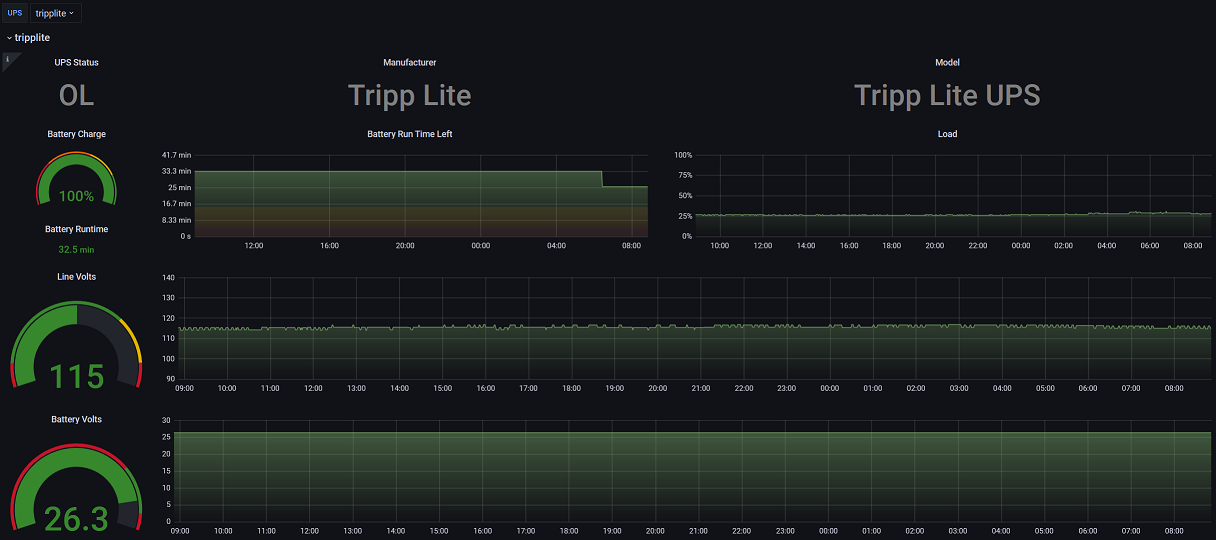Click the Tripp Lite UPS model value
Image resolution: width=1216 pixels, height=540 pixels.
[947, 96]
